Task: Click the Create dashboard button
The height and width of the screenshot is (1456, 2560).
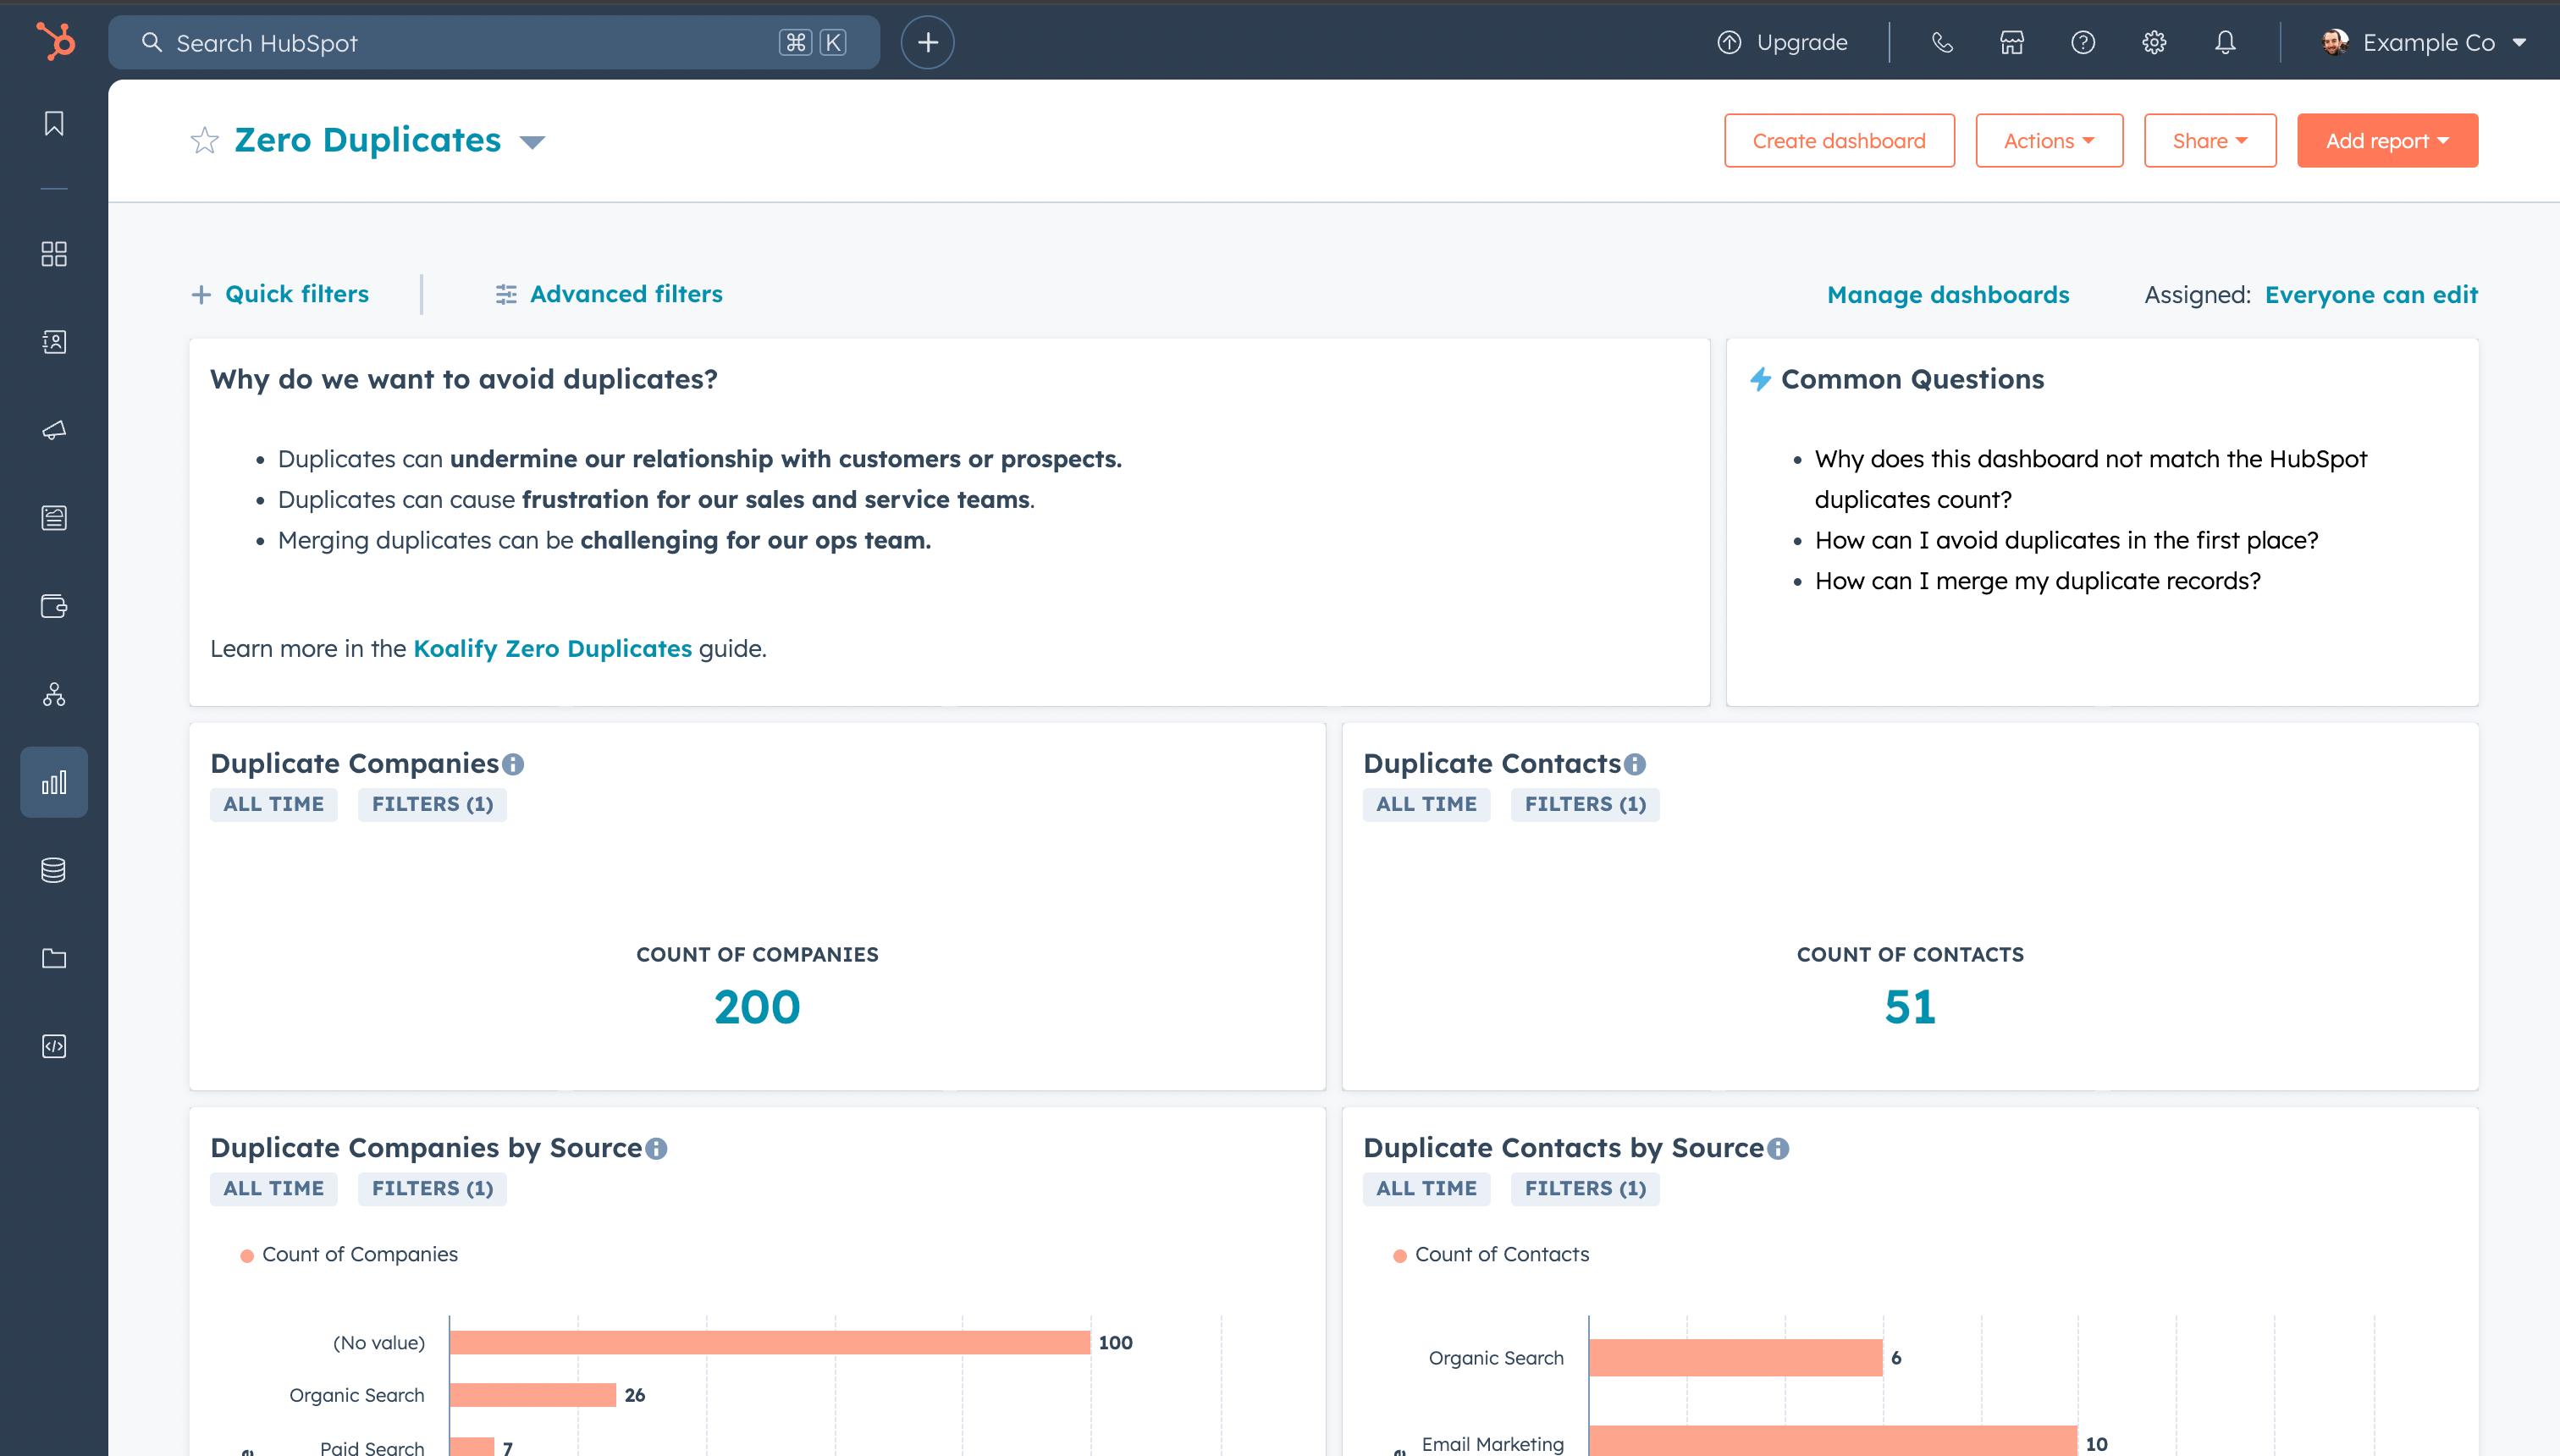Action: pos(1837,139)
